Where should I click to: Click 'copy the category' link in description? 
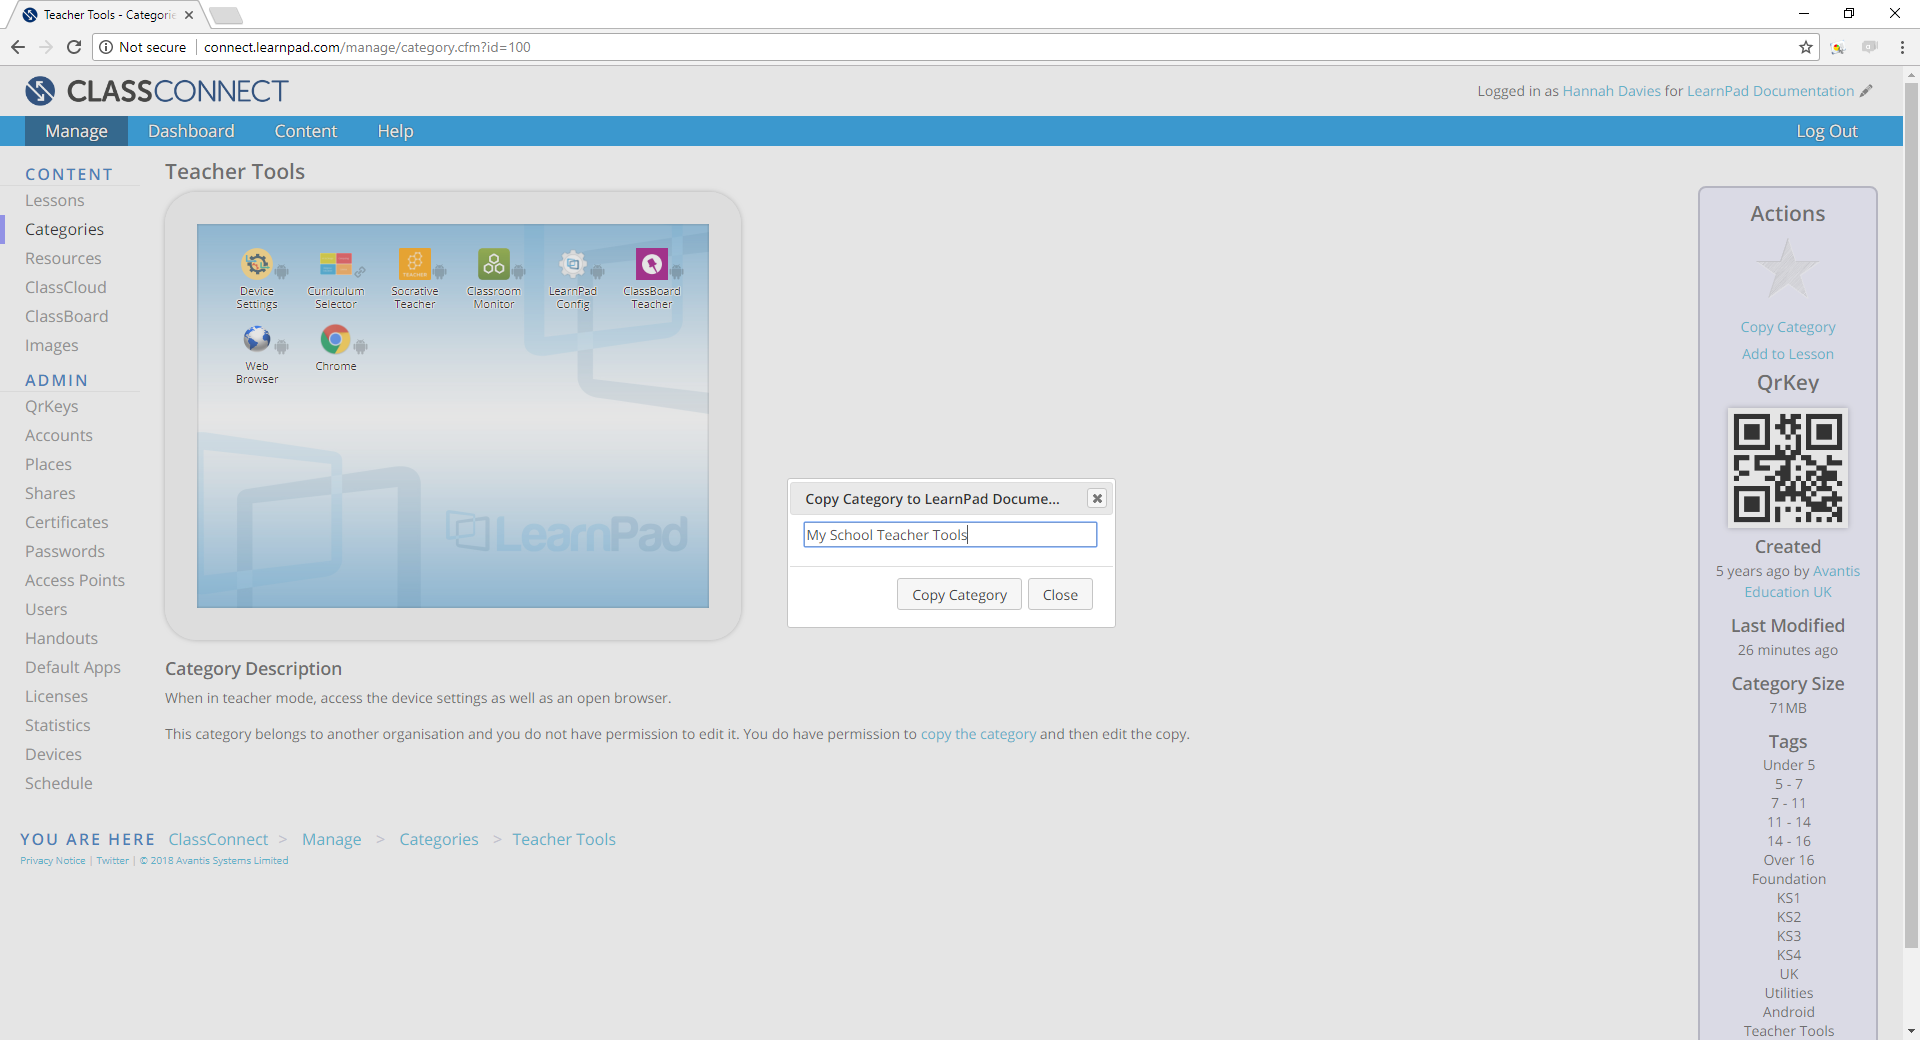[x=978, y=734]
